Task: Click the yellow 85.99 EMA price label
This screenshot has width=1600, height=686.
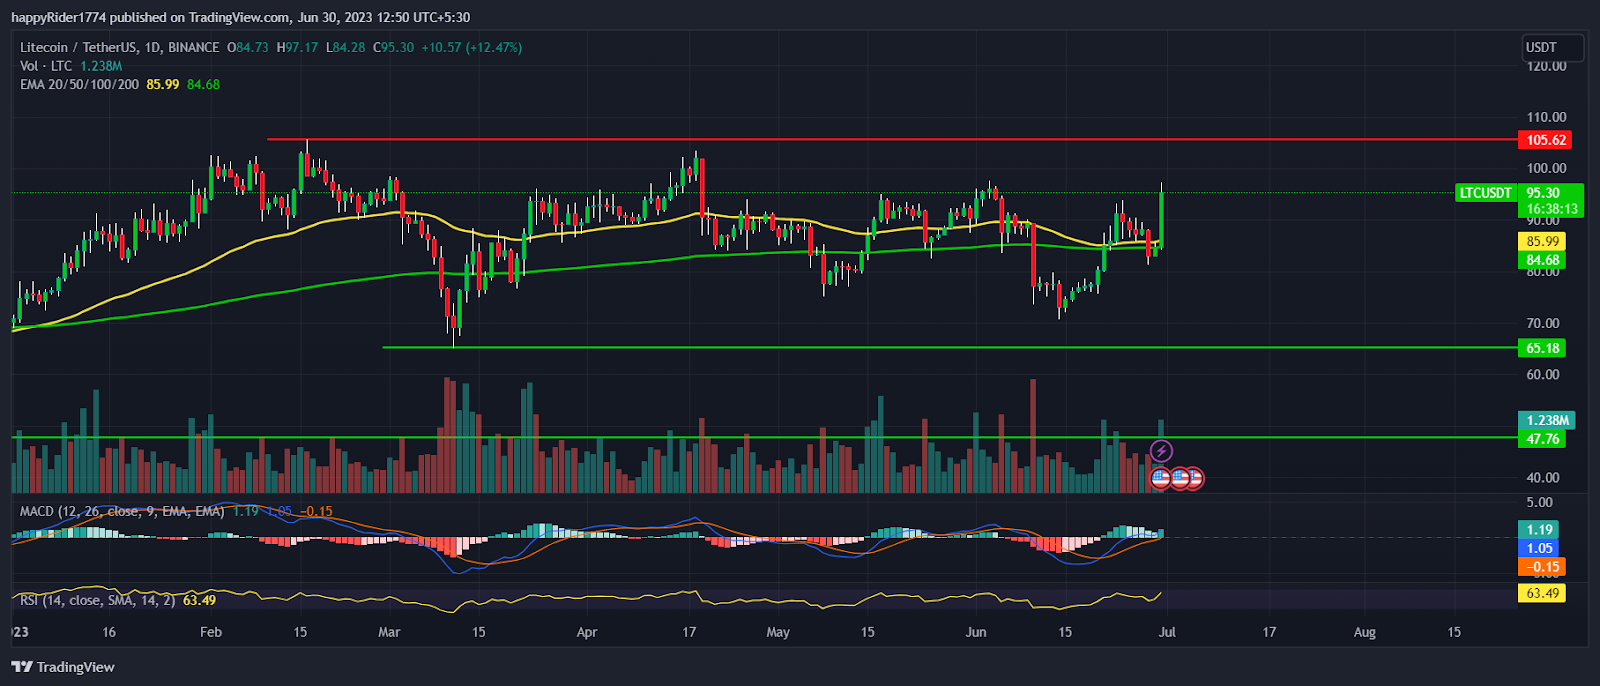Action: (x=1543, y=241)
